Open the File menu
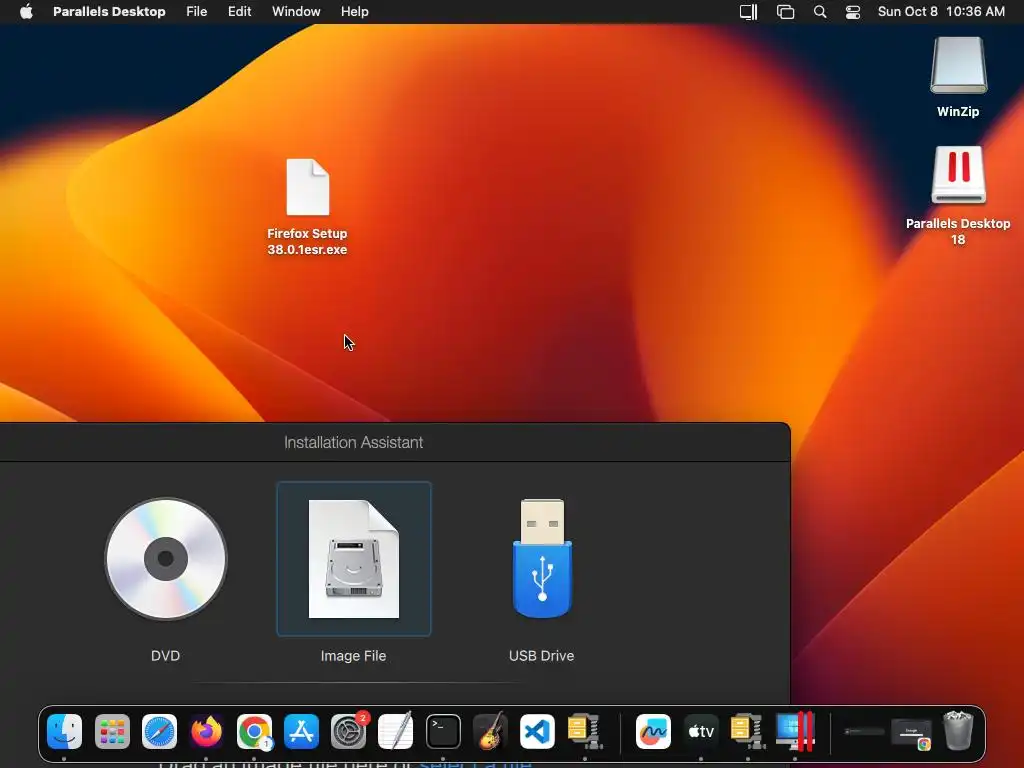Image resolution: width=1024 pixels, height=768 pixels. tap(197, 12)
